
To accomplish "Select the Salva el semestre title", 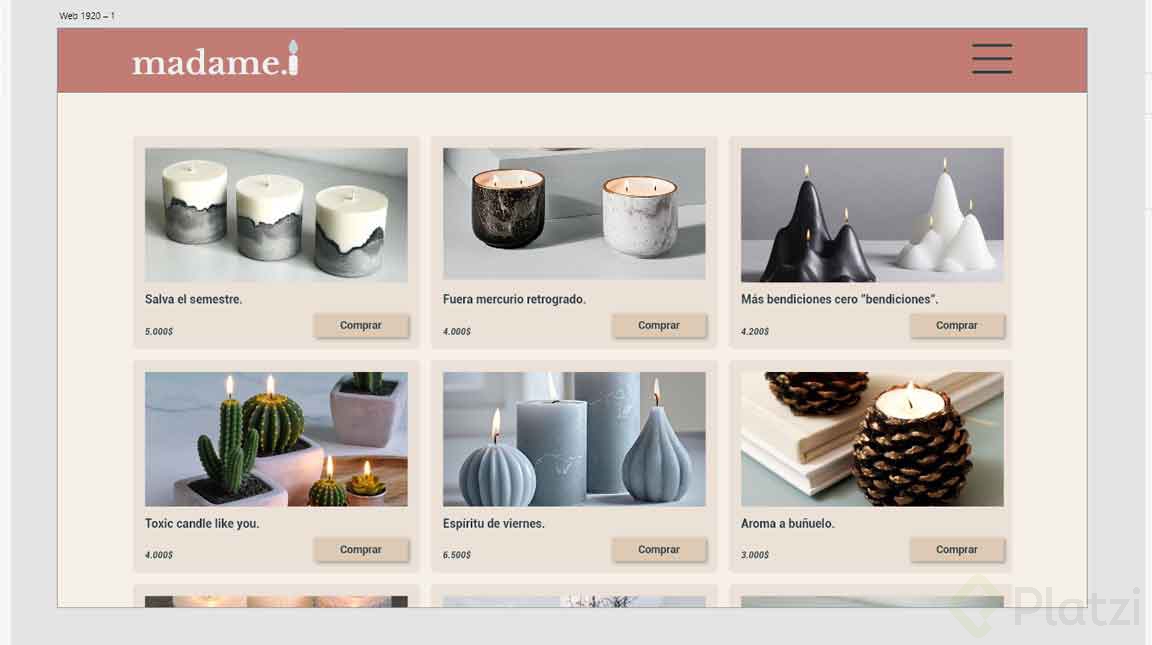I will click(193, 299).
